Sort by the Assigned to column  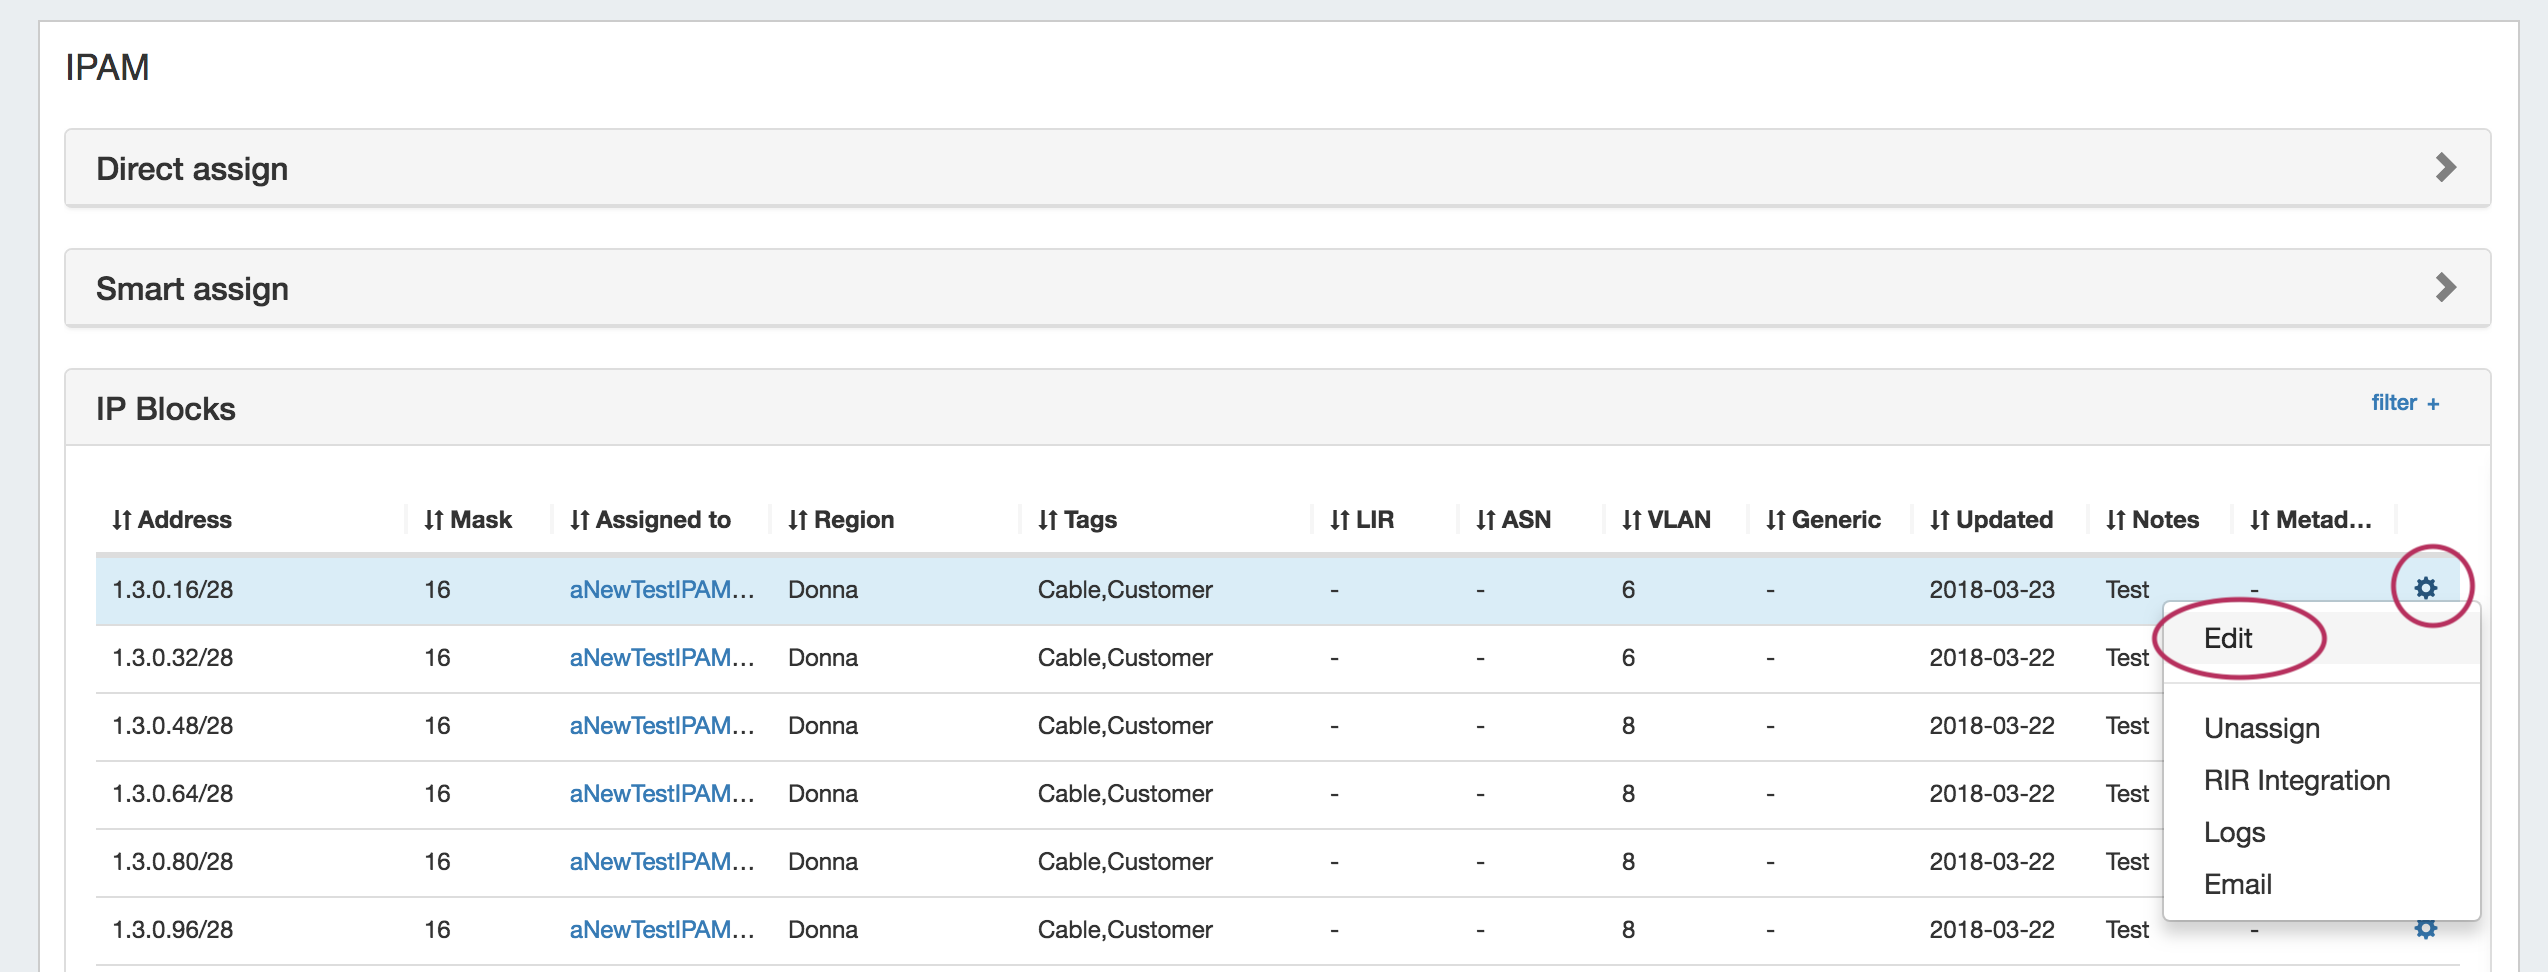(651, 520)
